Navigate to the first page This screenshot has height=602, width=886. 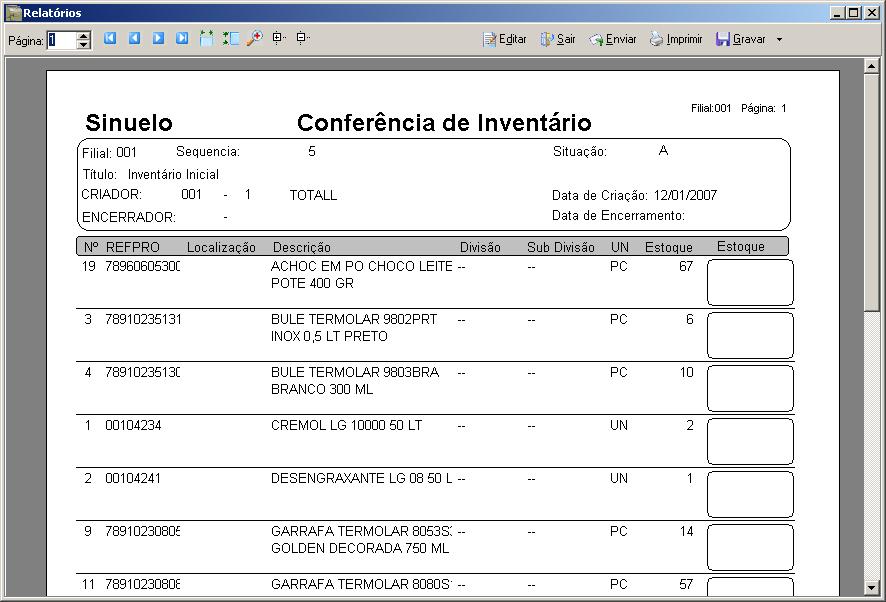110,39
